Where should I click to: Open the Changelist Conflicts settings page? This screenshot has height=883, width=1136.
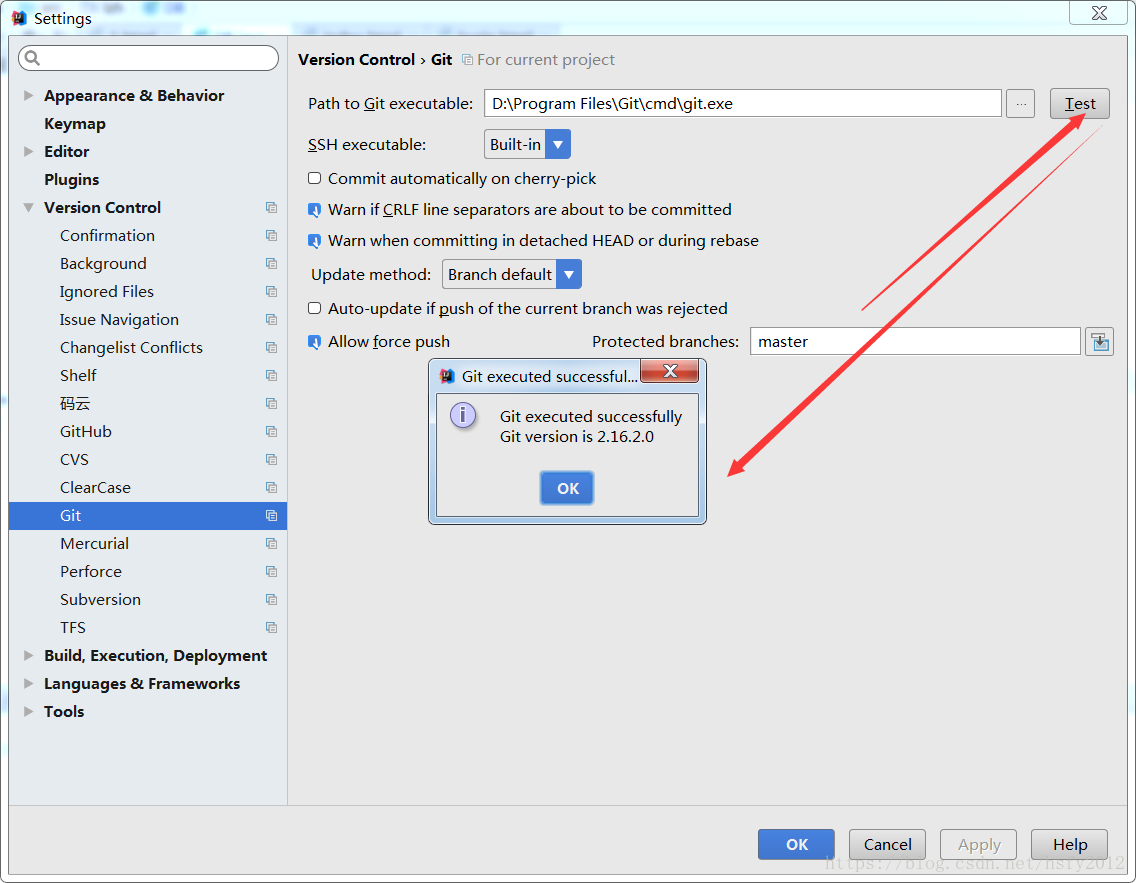pos(131,348)
